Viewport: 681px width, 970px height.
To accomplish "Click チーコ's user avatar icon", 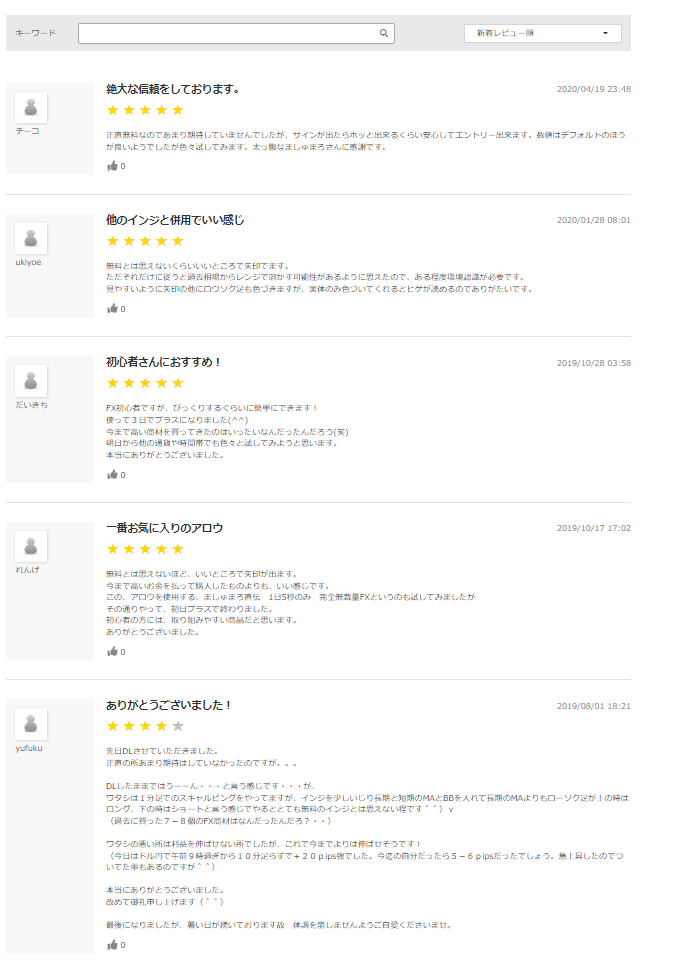I will pos(31,107).
